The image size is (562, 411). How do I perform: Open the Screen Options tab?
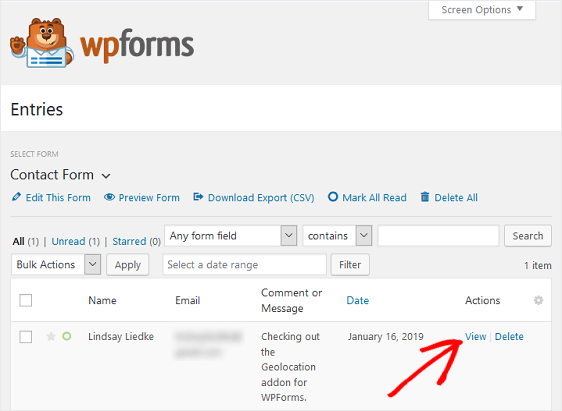482,10
